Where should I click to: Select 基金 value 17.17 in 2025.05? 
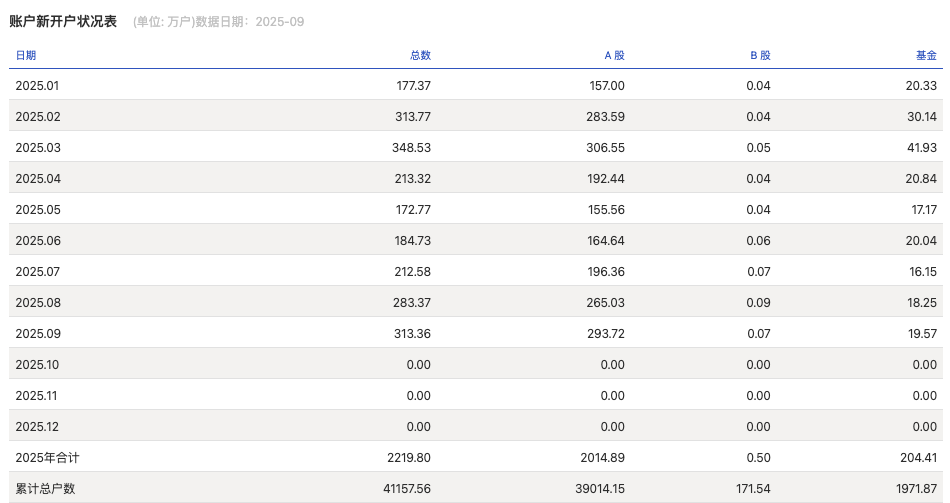point(921,210)
